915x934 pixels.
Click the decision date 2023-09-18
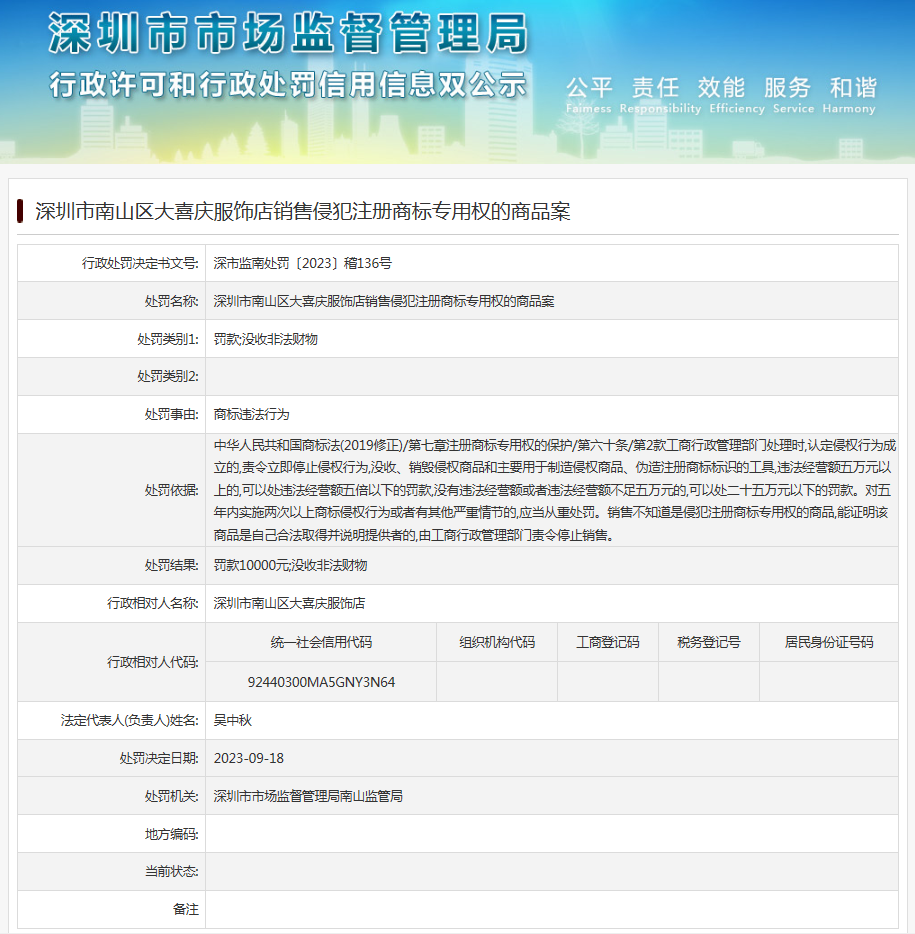pos(249,758)
